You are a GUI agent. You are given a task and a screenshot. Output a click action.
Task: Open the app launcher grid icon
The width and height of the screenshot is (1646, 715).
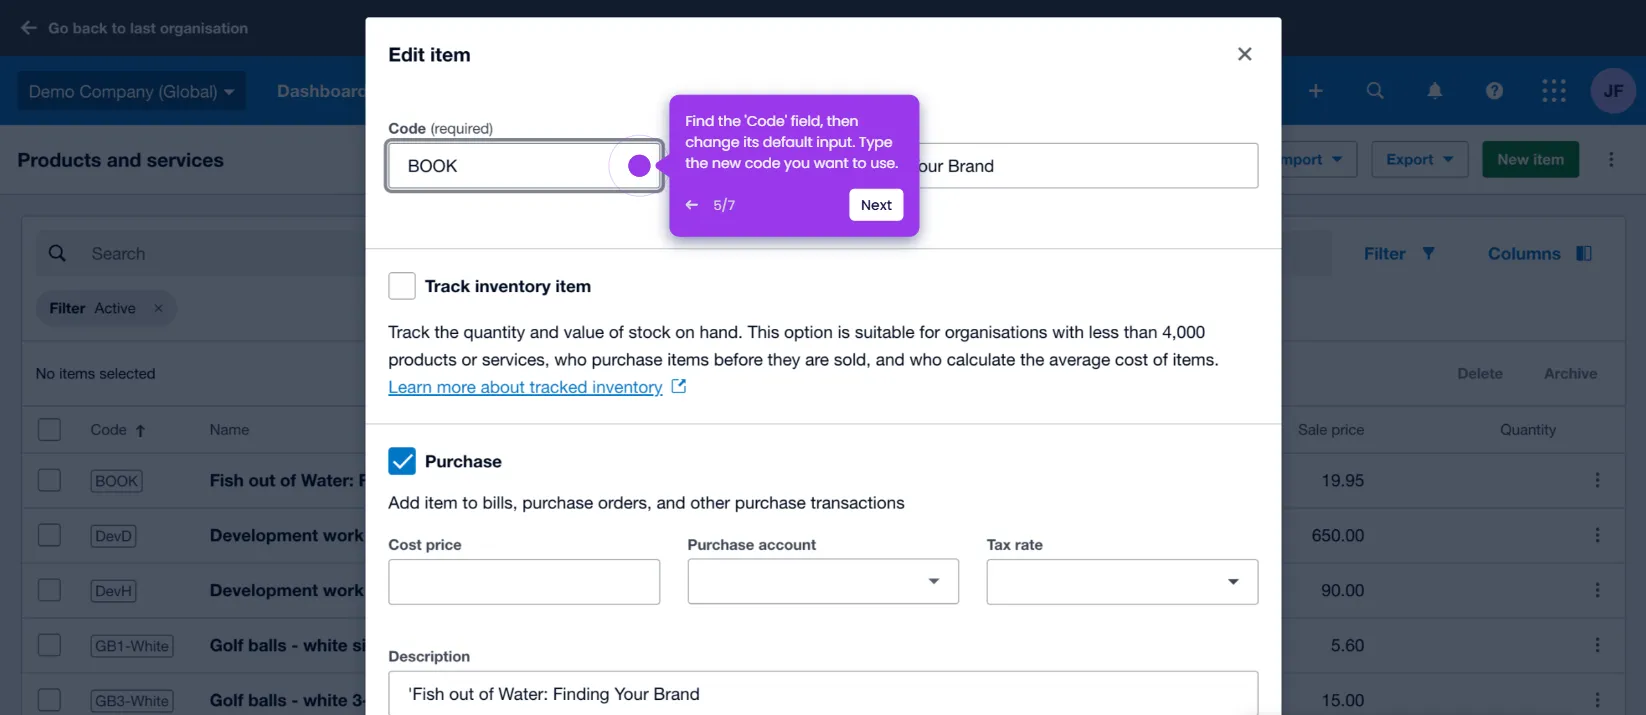click(x=1554, y=91)
